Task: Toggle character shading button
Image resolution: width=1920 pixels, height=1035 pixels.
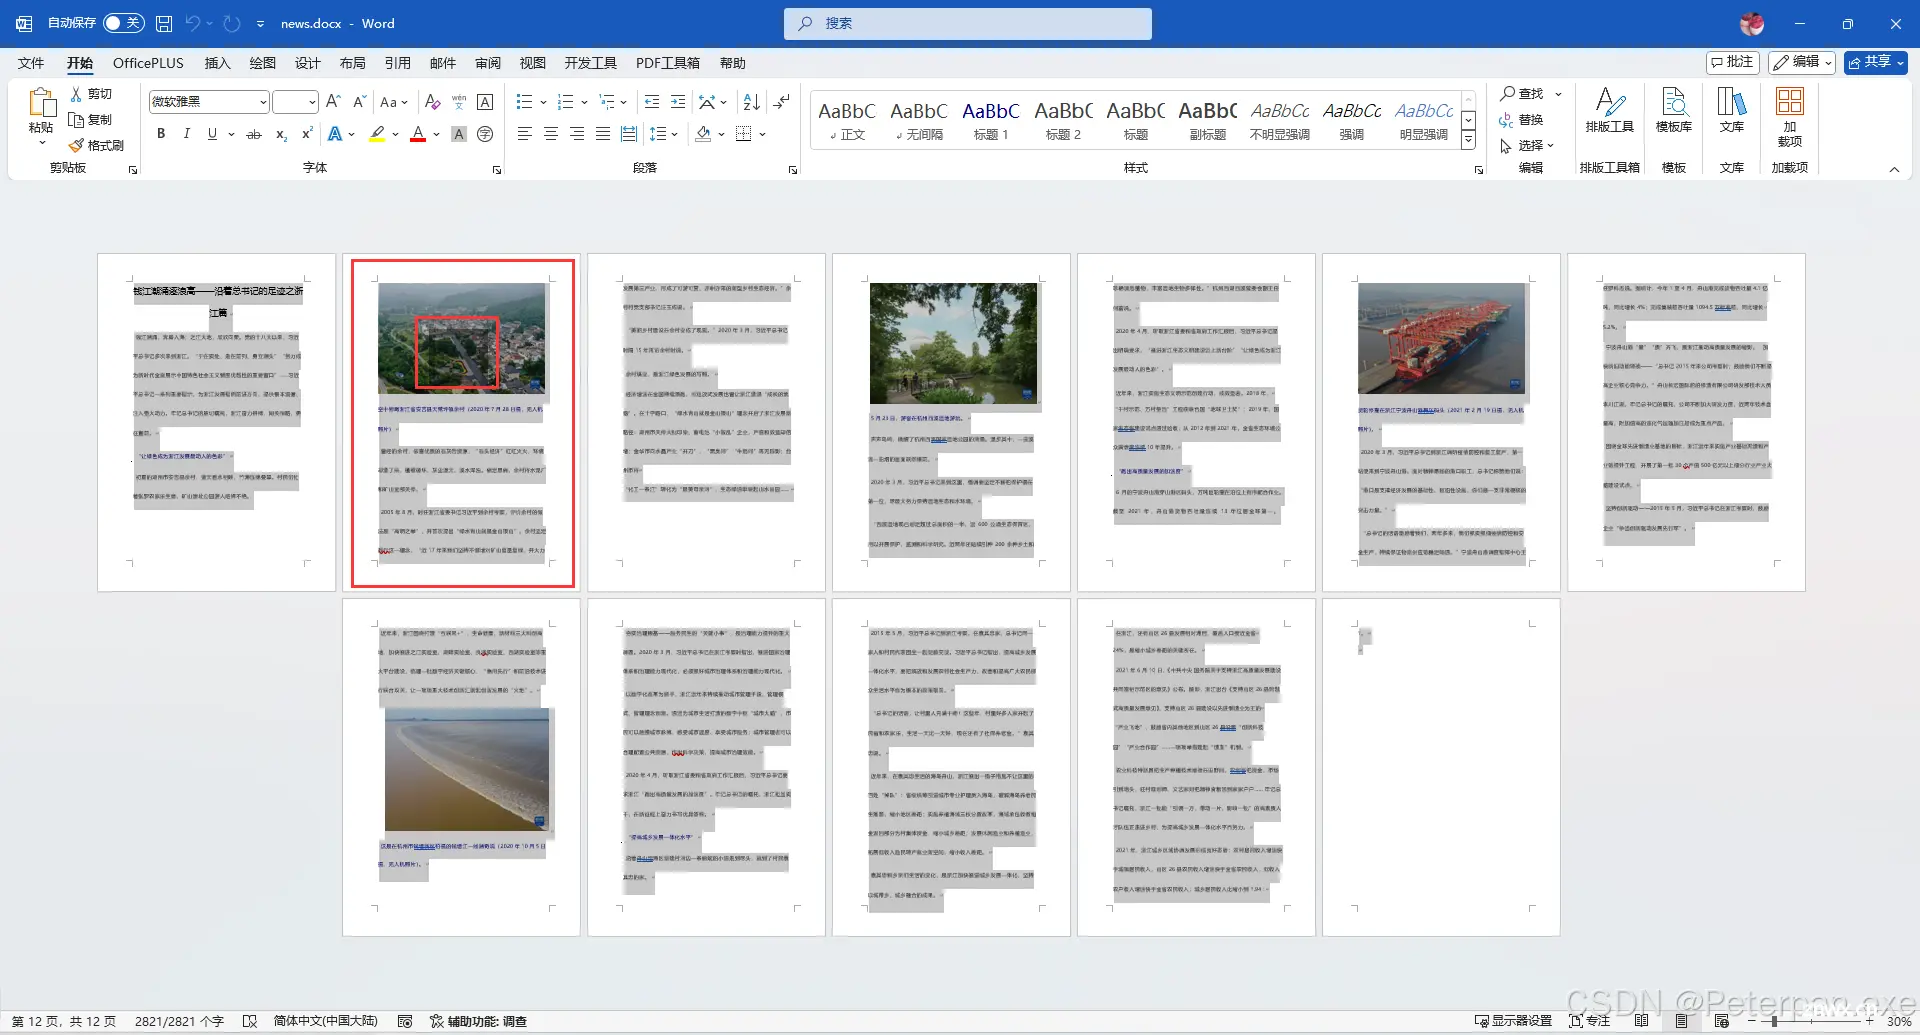Action: (x=459, y=134)
